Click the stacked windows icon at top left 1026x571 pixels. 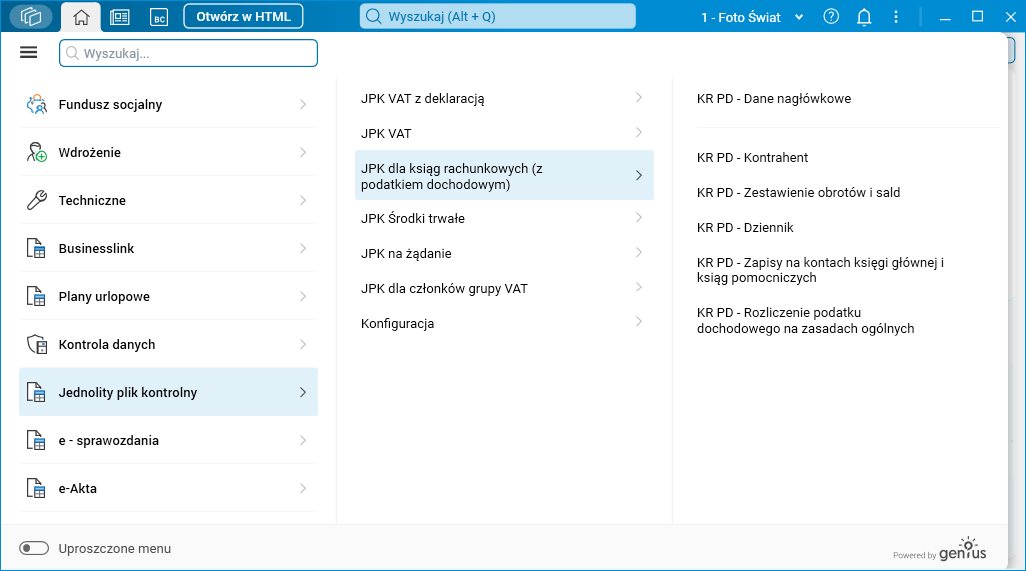pos(31,17)
